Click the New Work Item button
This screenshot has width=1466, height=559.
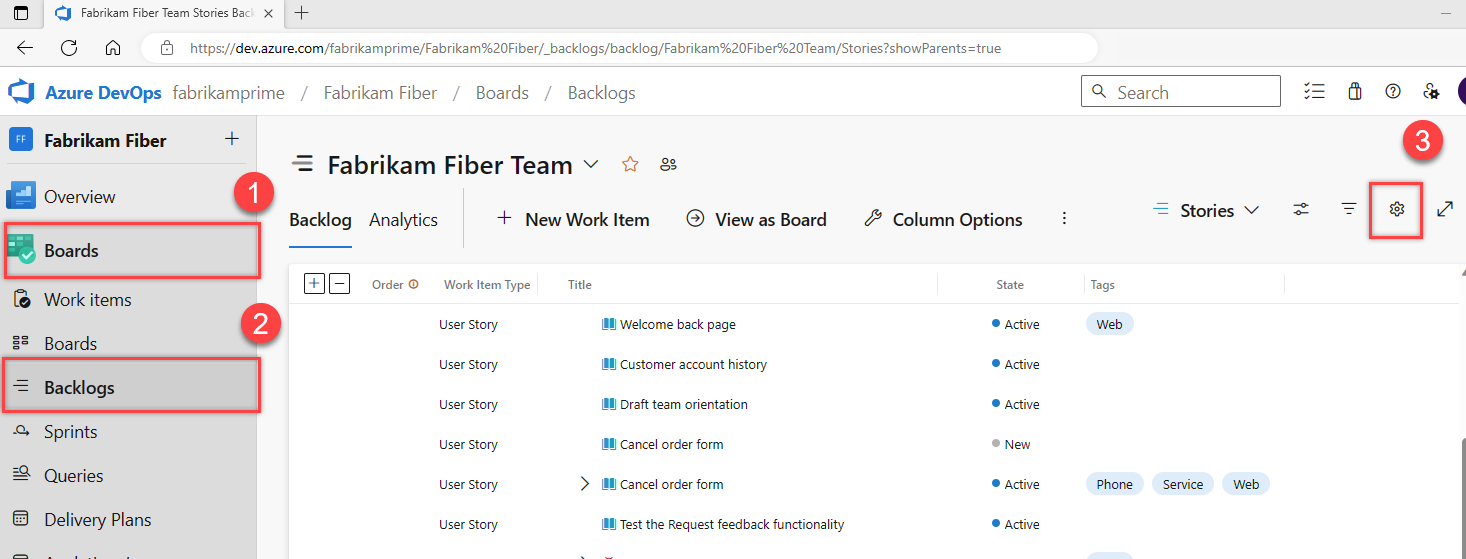573,220
